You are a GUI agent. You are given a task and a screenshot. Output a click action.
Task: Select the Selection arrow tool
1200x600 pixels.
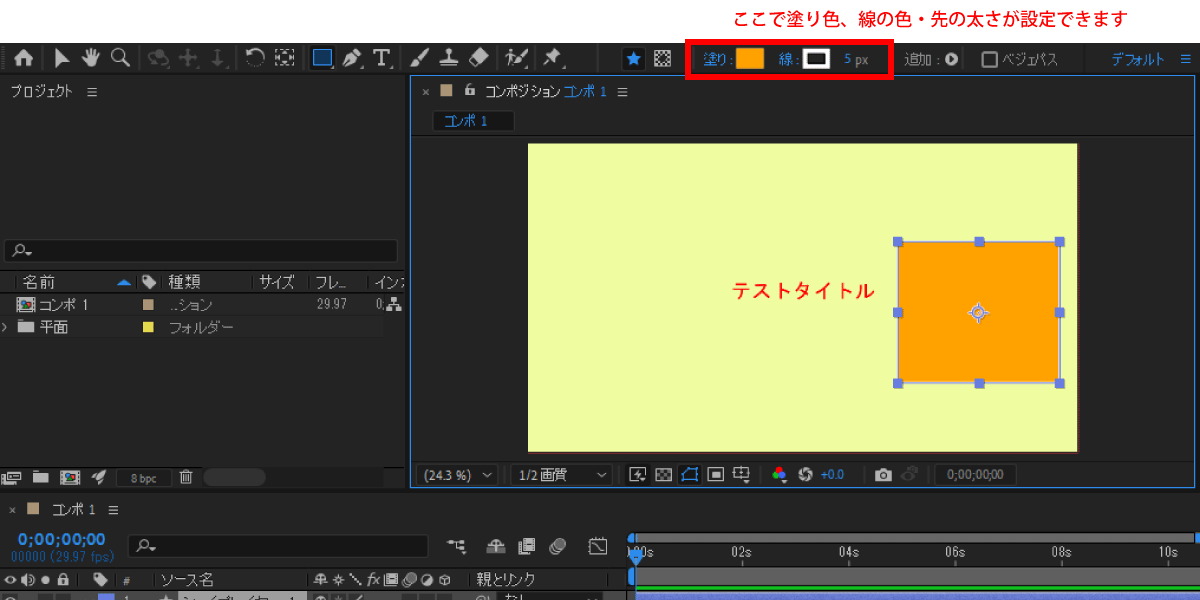[x=61, y=58]
